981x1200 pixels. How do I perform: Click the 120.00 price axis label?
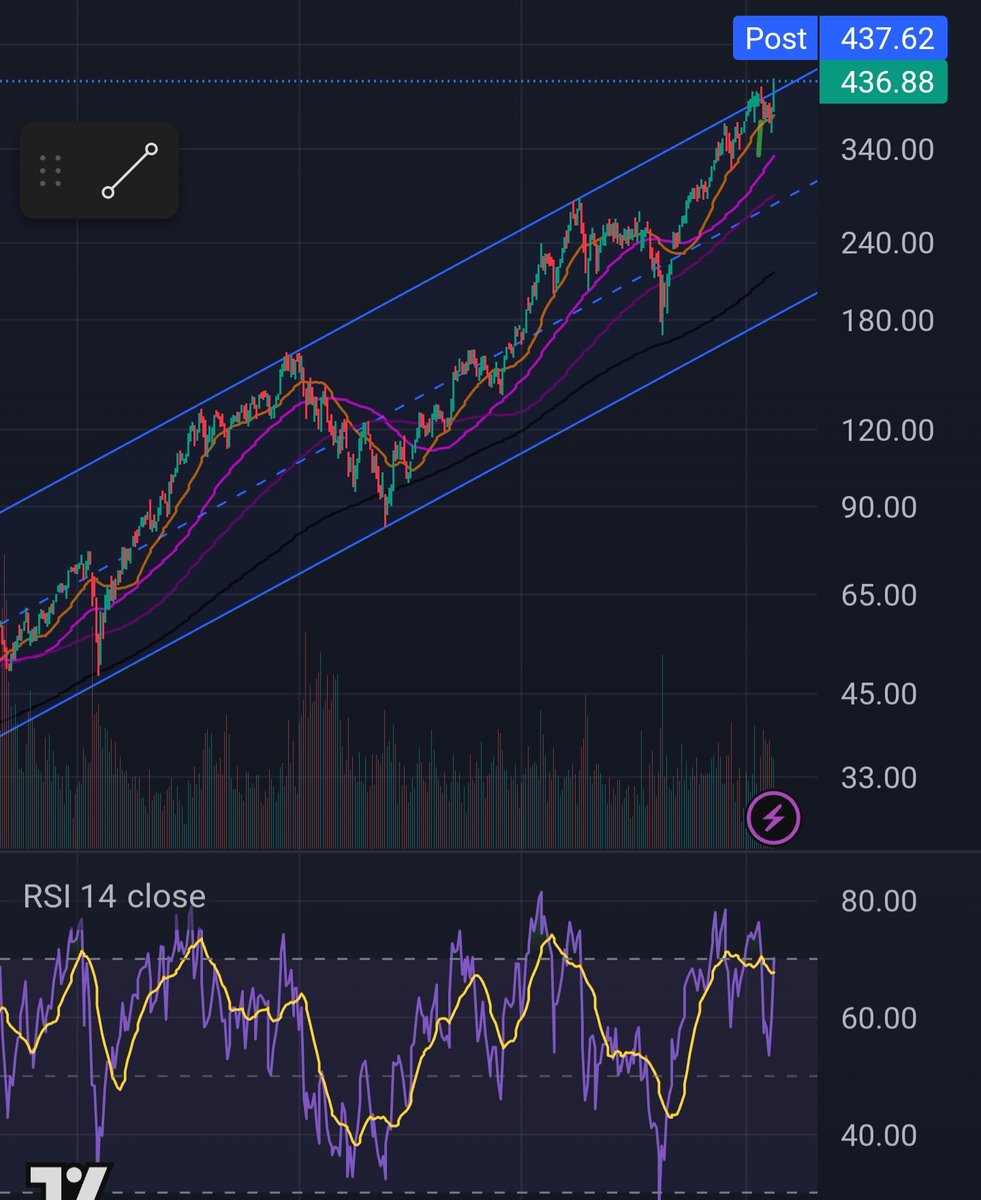[888, 431]
